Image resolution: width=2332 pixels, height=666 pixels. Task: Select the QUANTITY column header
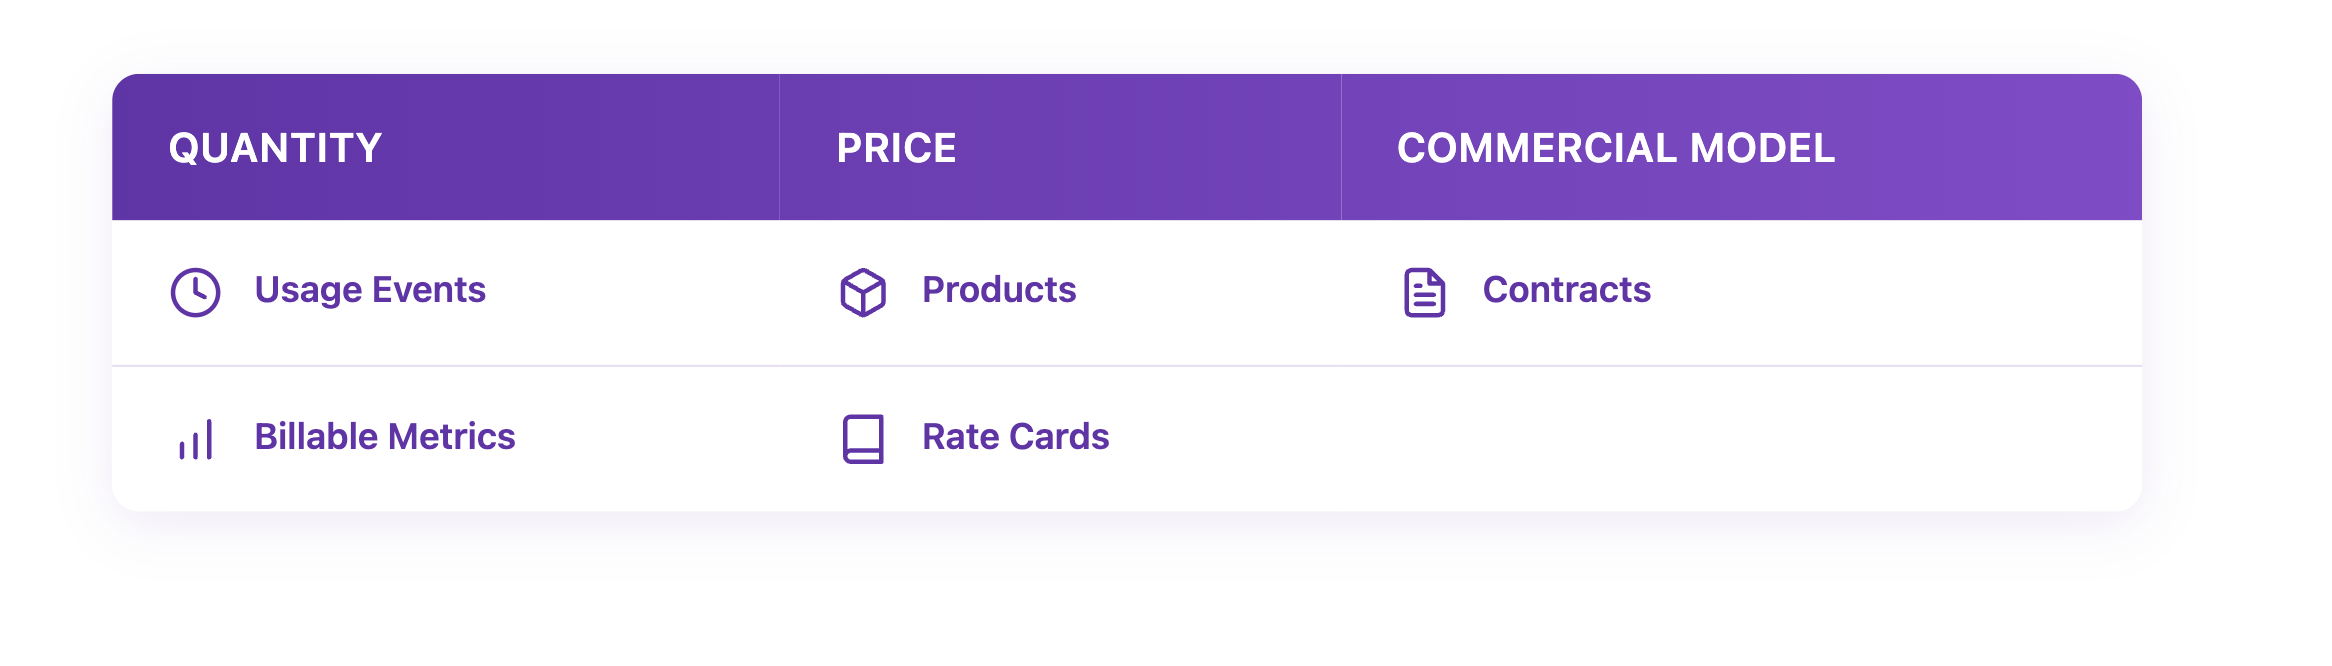[x=275, y=148]
